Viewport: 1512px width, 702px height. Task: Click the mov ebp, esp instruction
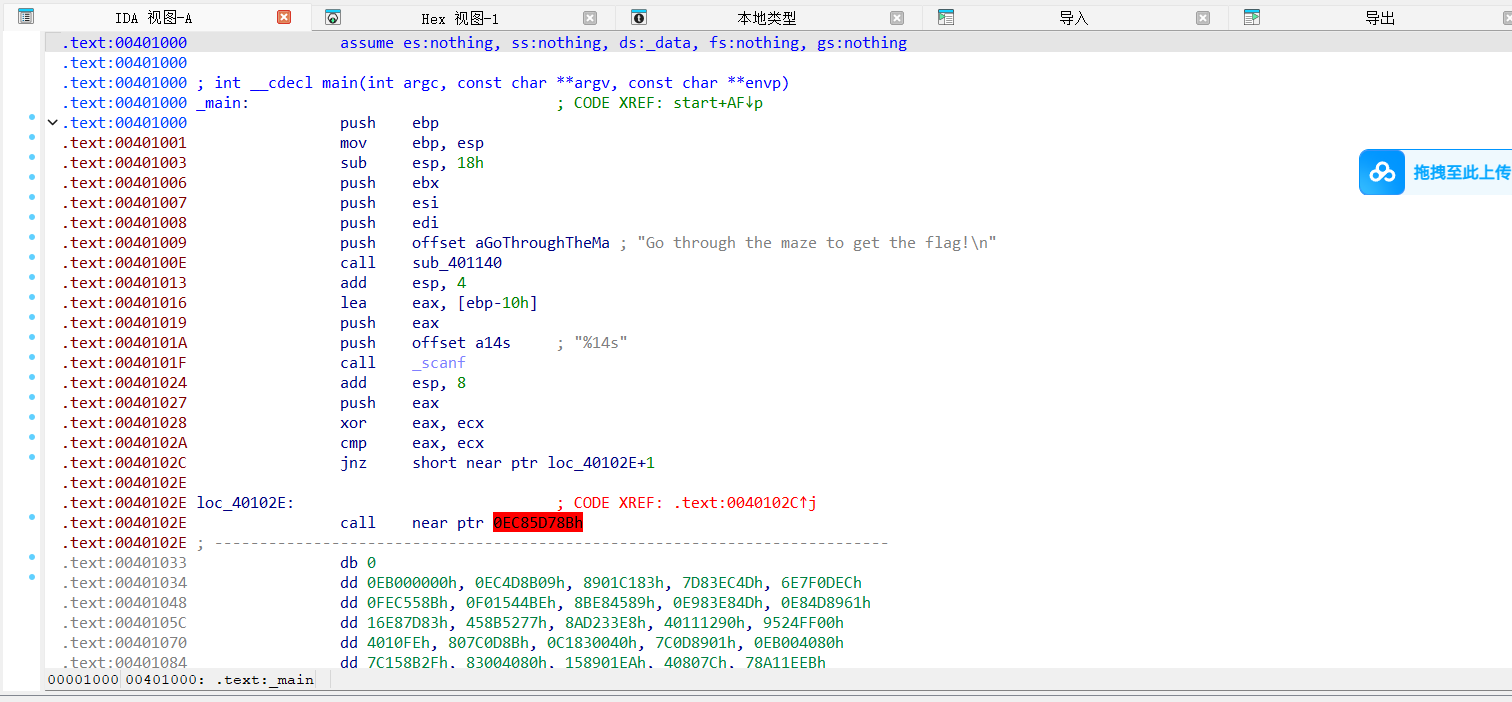coord(412,143)
